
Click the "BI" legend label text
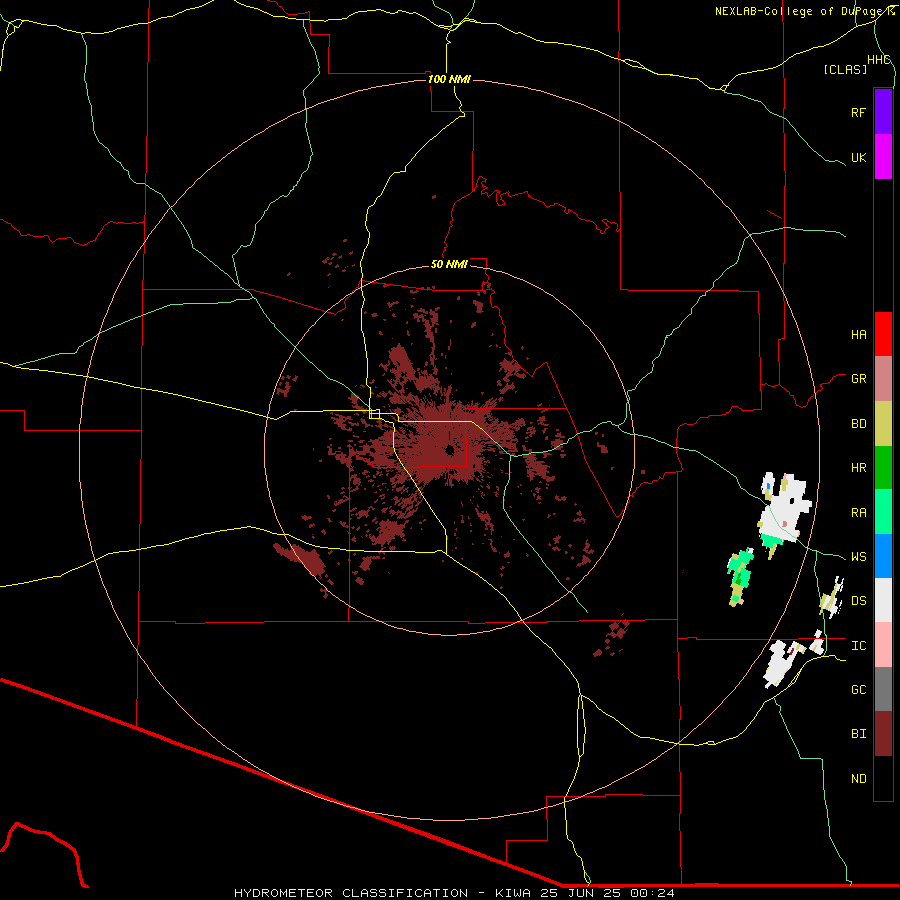click(x=858, y=734)
